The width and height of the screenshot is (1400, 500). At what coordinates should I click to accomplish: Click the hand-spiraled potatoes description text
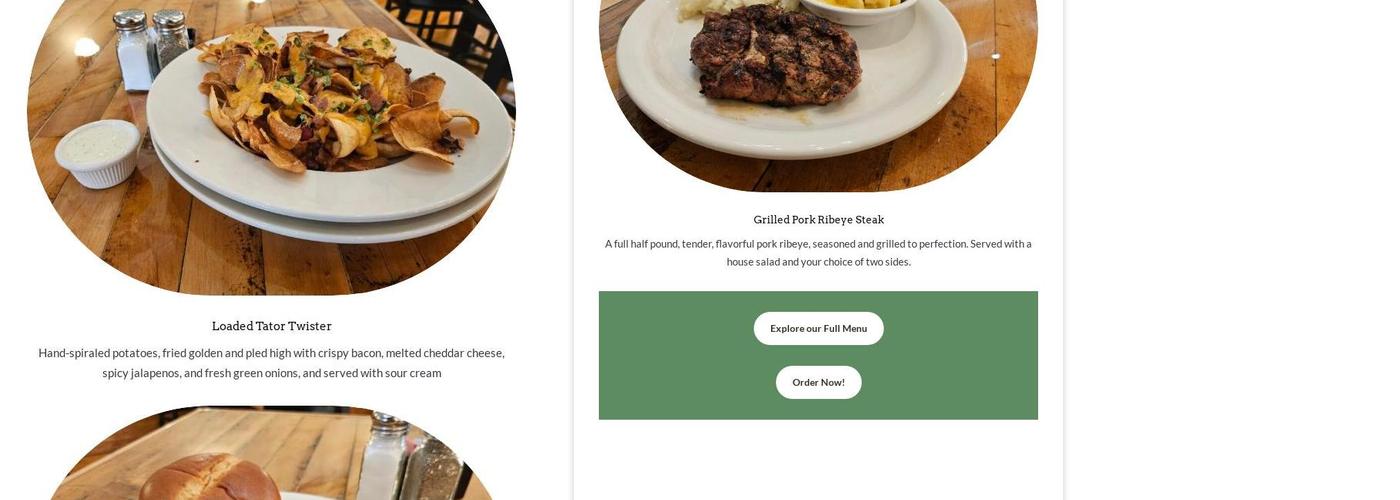point(271,363)
